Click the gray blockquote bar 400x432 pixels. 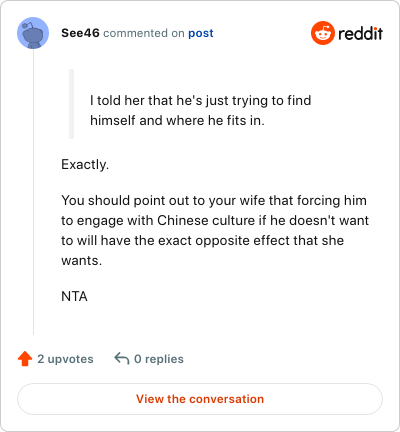point(71,104)
